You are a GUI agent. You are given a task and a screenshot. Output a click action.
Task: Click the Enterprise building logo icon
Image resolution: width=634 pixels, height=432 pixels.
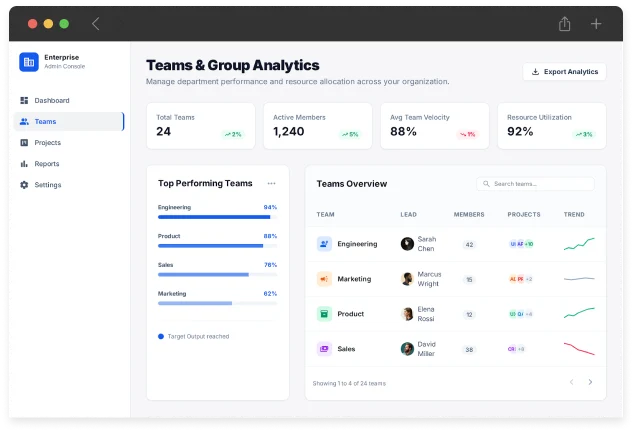[x=29, y=62]
